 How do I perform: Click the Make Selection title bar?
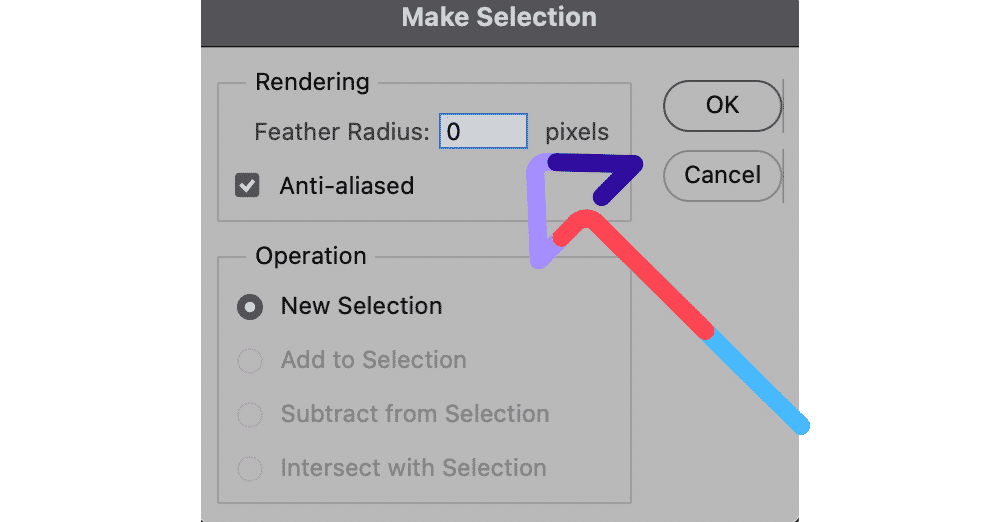point(499,18)
